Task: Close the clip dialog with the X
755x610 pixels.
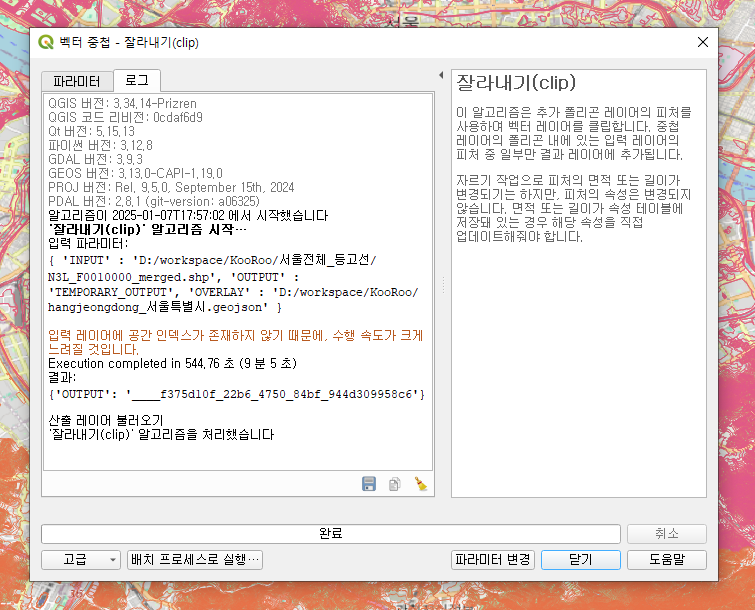Action: coord(703,42)
